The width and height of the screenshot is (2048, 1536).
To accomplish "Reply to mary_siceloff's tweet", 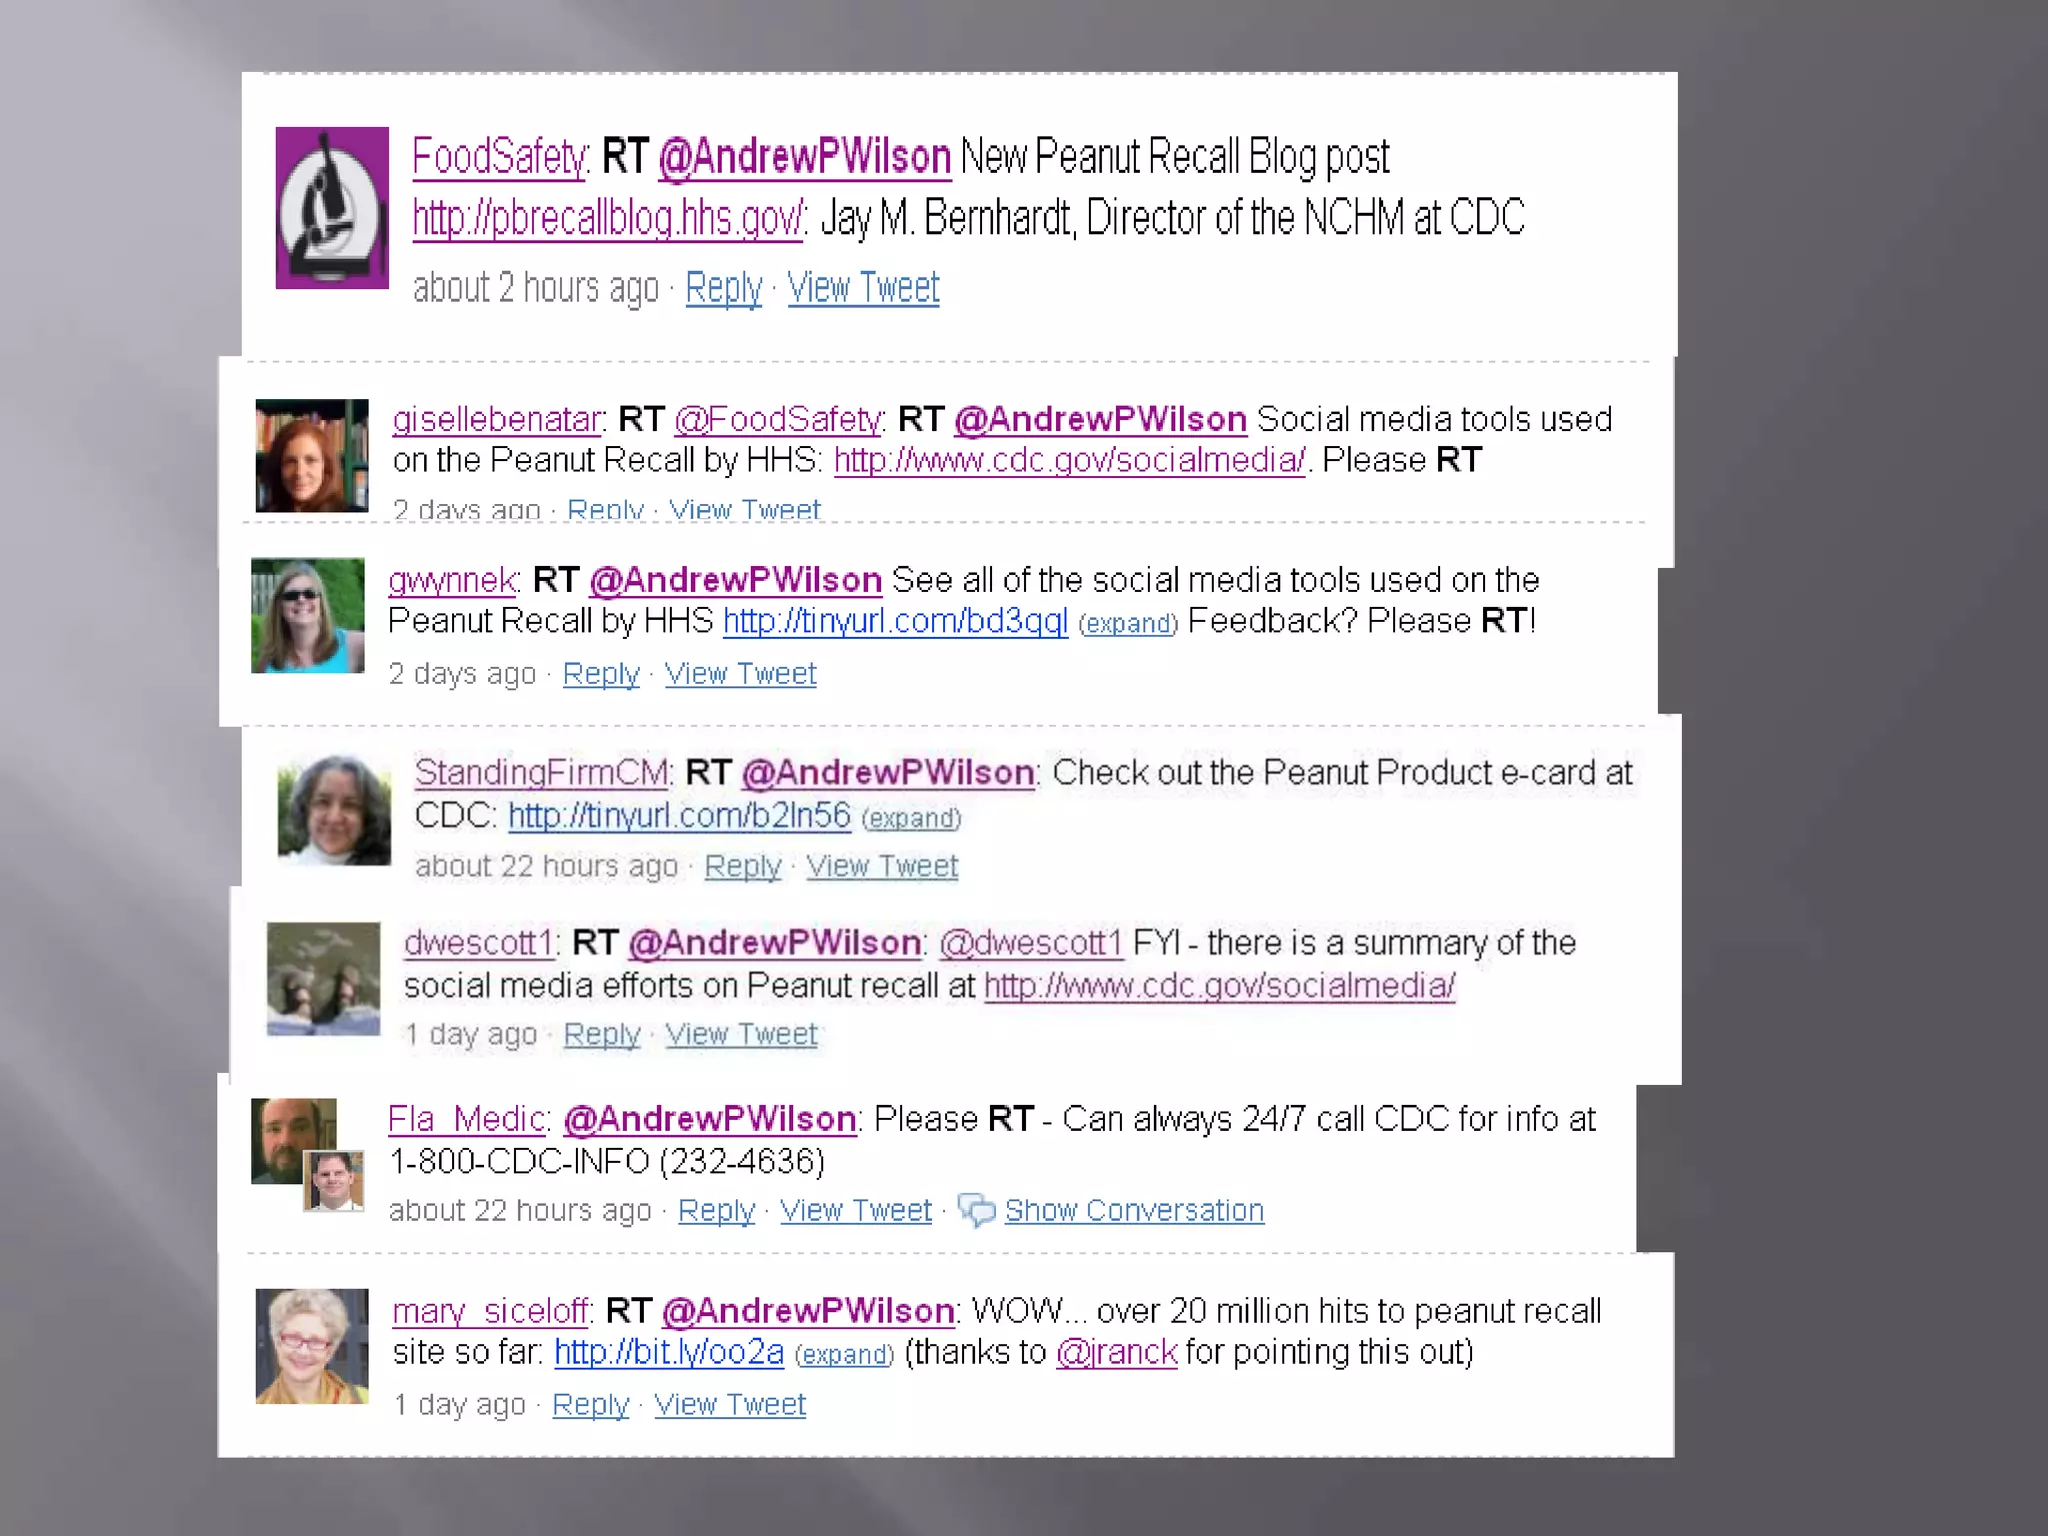I will tap(590, 1405).
